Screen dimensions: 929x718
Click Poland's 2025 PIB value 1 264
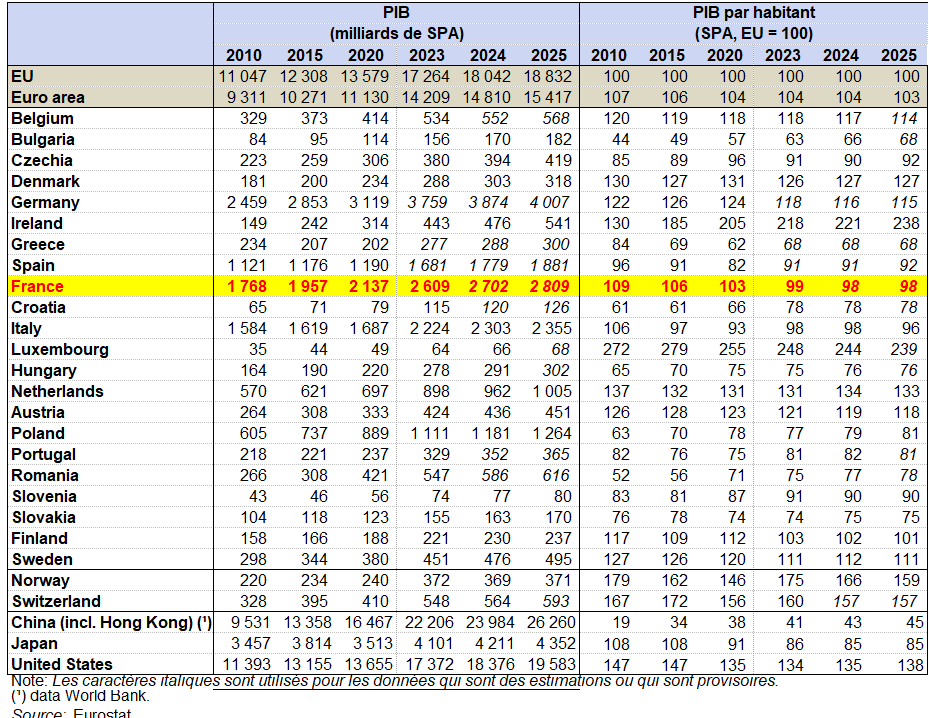(552, 434)
